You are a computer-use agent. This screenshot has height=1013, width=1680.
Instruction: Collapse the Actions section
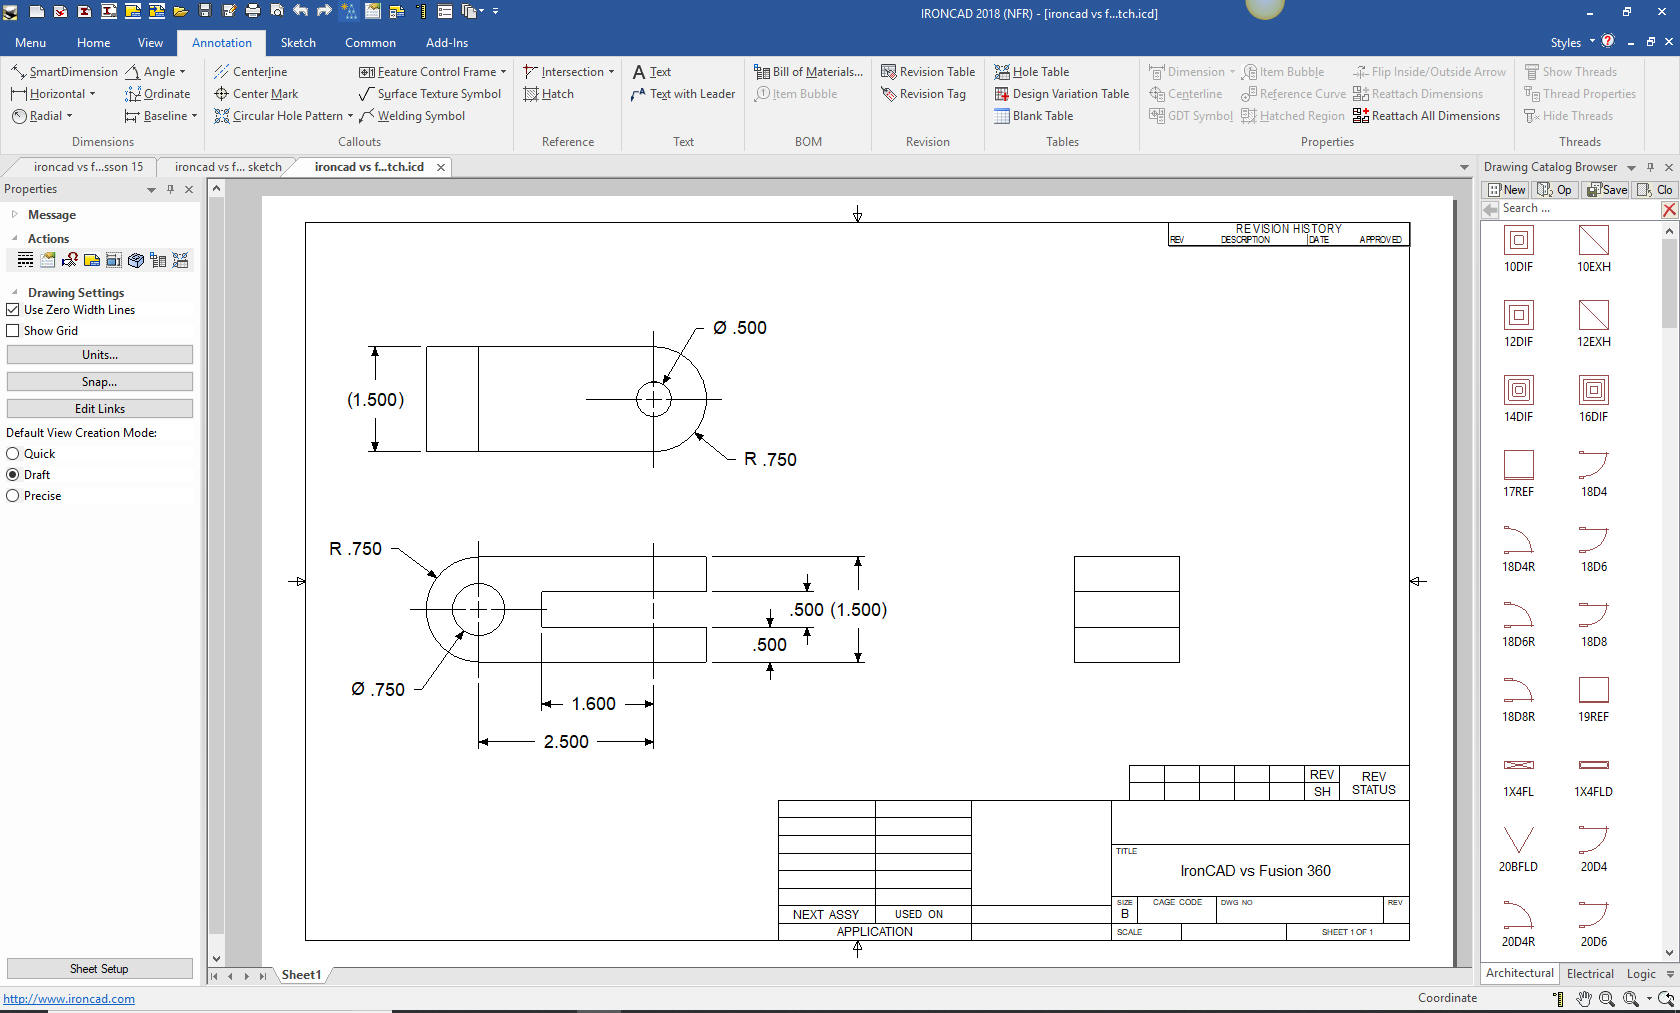click(x=14, y=239)
